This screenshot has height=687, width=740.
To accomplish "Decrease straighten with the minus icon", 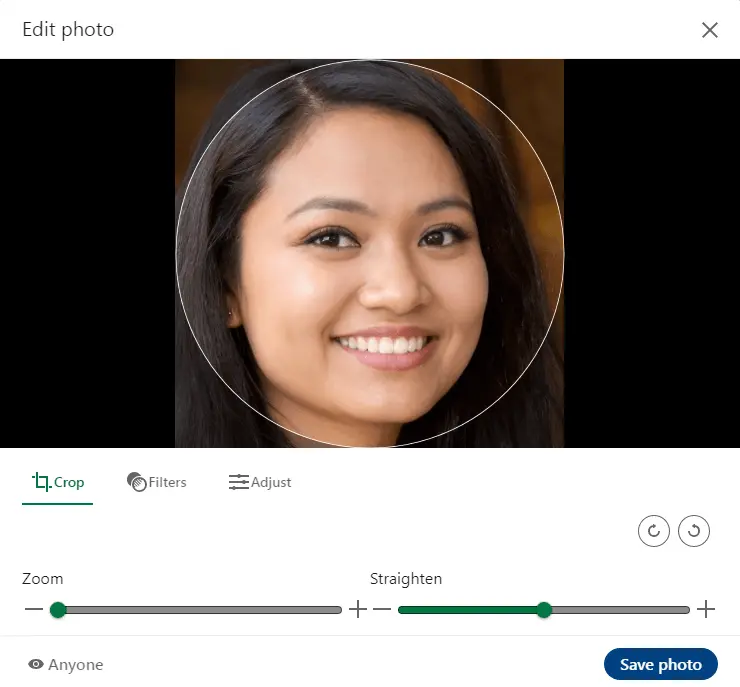I will 382,609.
